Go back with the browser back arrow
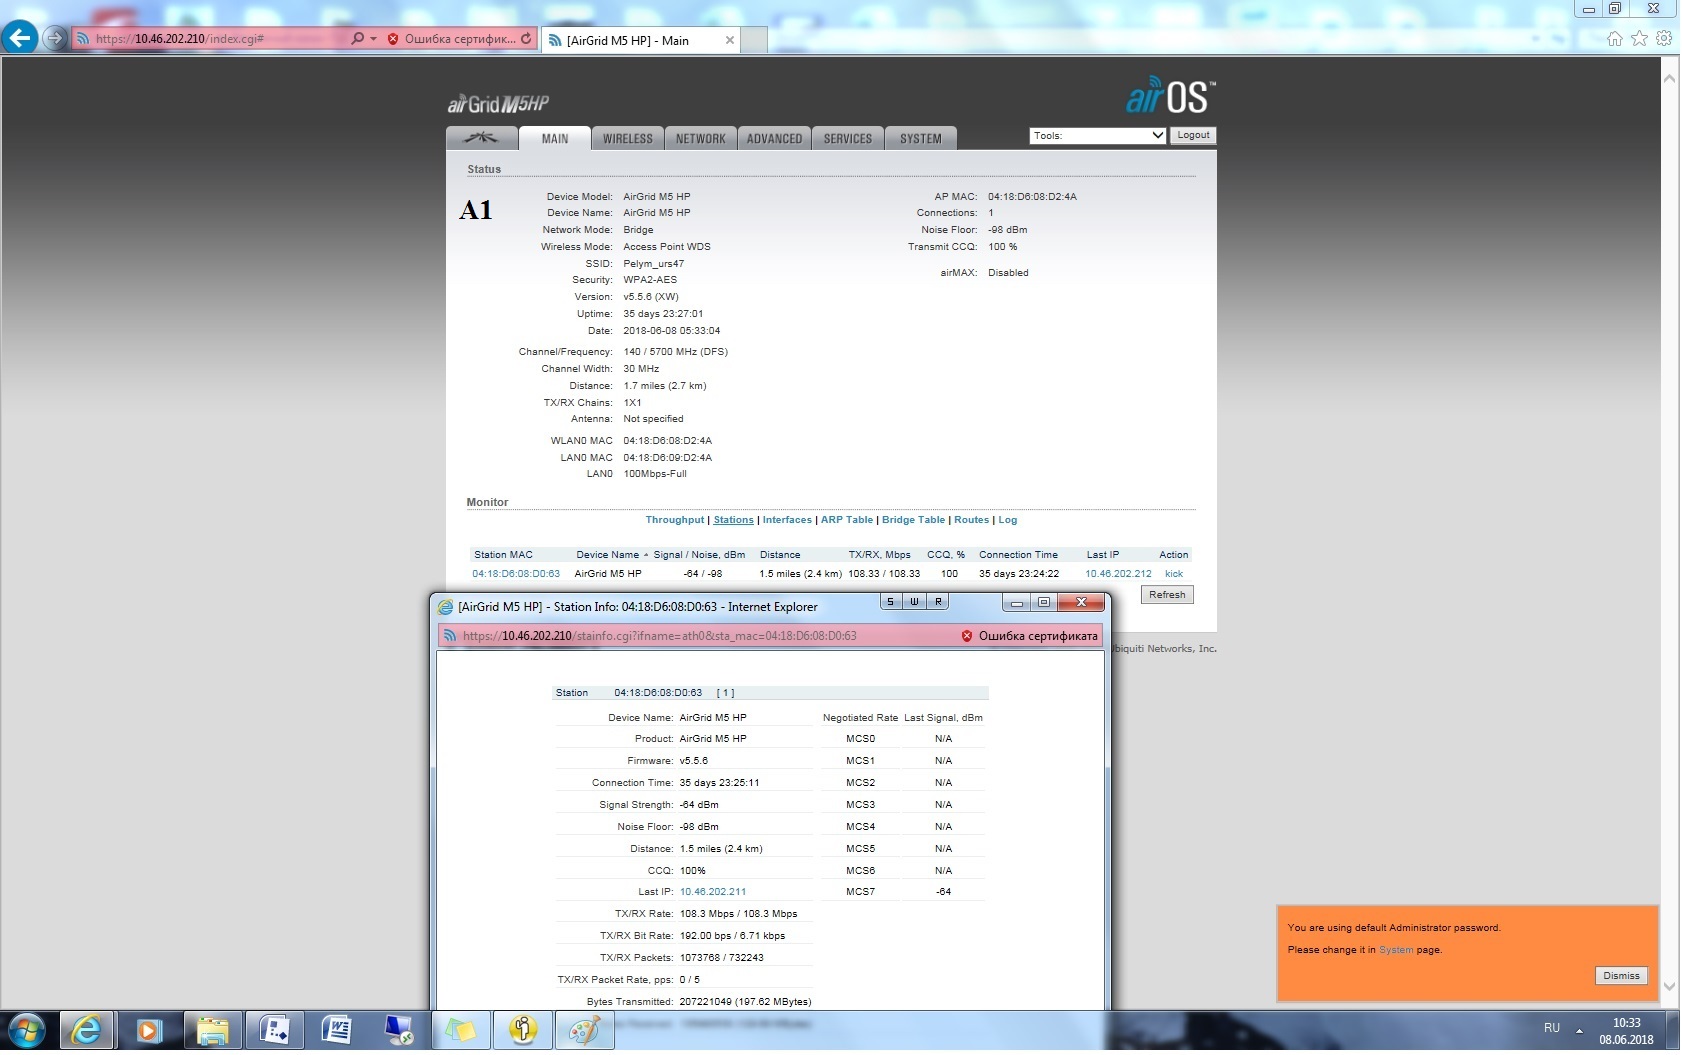Viewport: 1682px width, 1055px height. pos(20,38)
